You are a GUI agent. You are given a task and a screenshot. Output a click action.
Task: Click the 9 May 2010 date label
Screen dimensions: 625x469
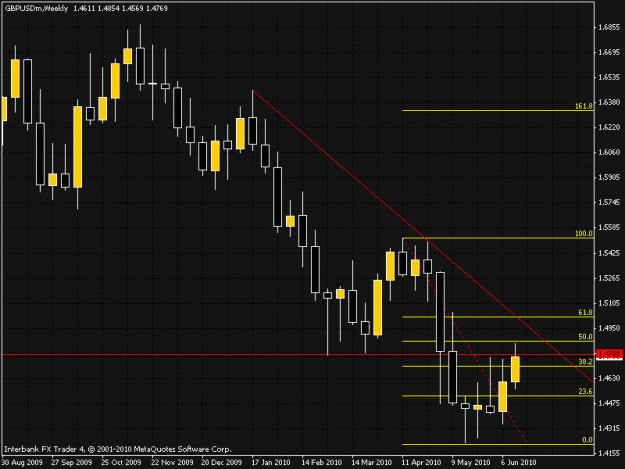tap(471, 463)
